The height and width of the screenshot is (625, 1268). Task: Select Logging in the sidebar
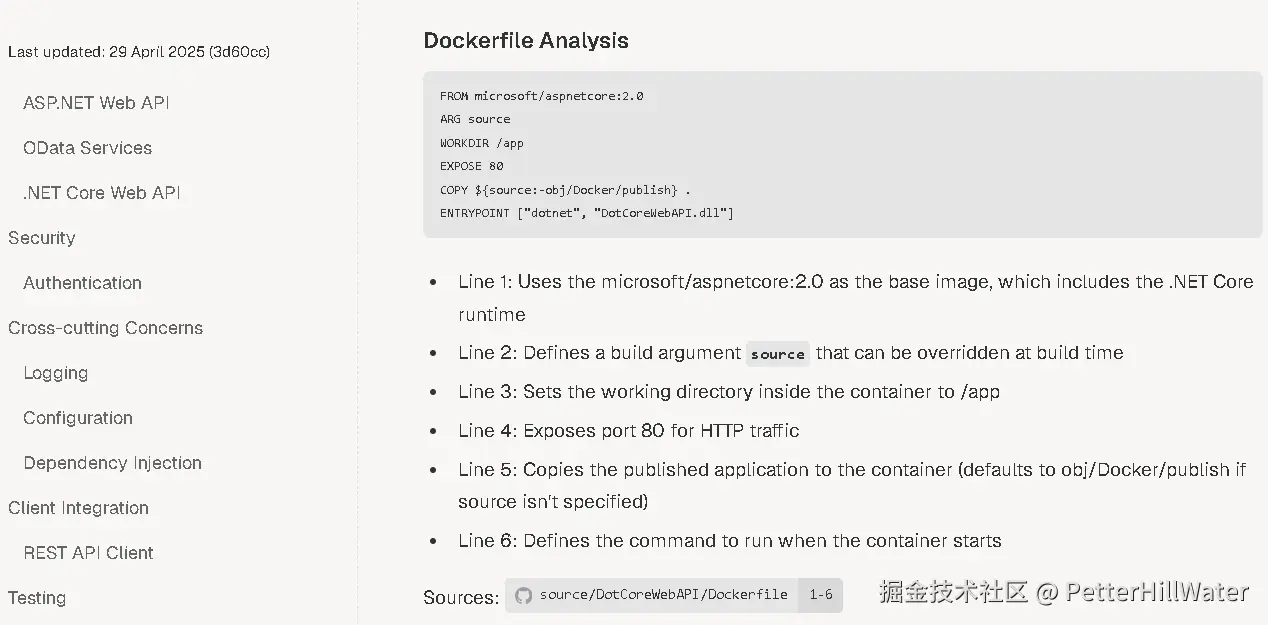pos(56,373)
